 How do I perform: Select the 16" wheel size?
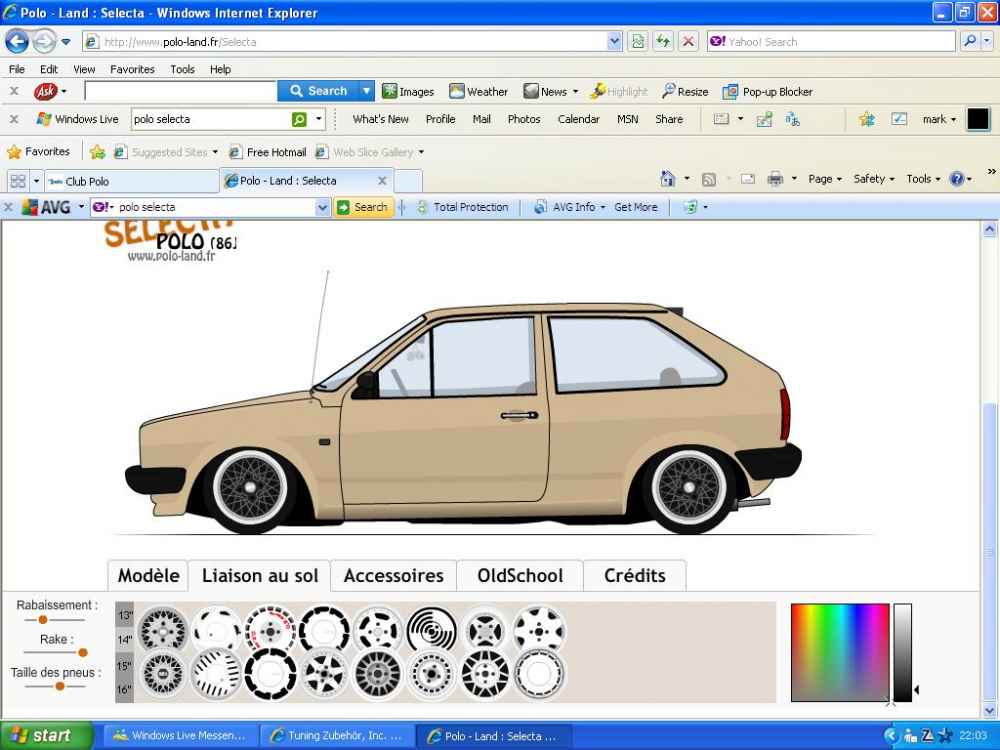click(124, 689)
